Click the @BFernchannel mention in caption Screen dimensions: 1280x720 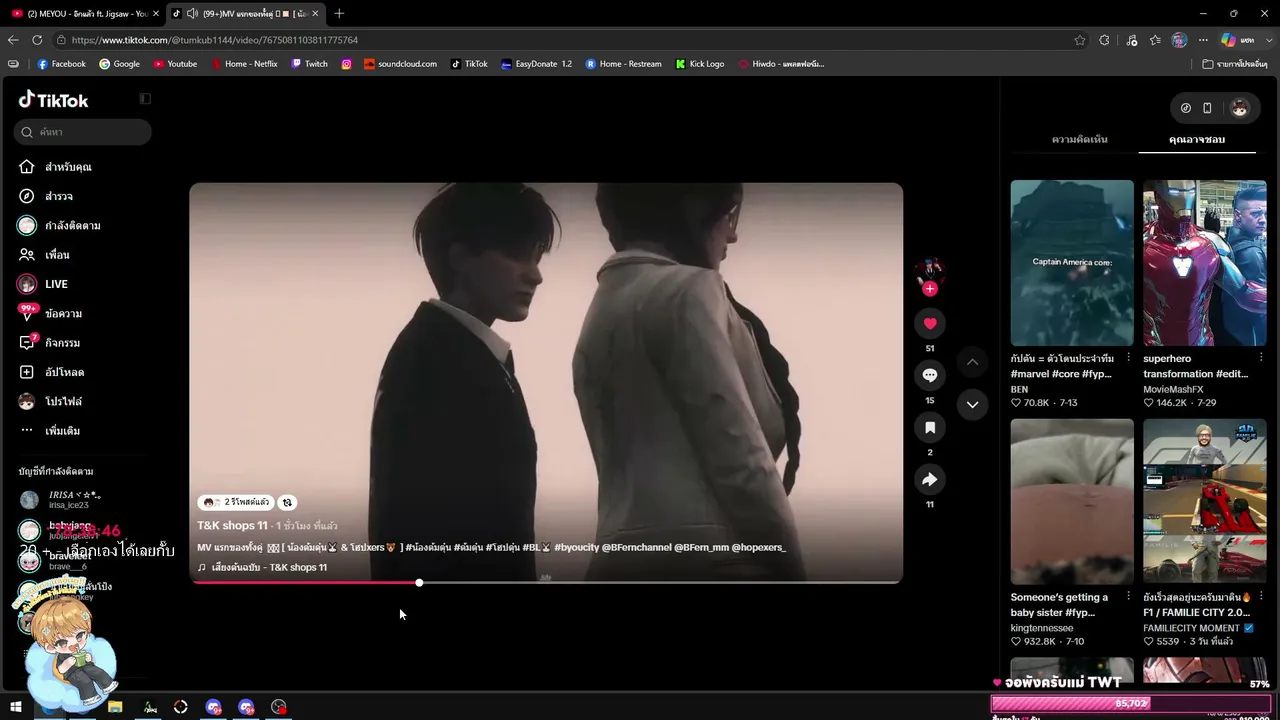pos(636,548)
